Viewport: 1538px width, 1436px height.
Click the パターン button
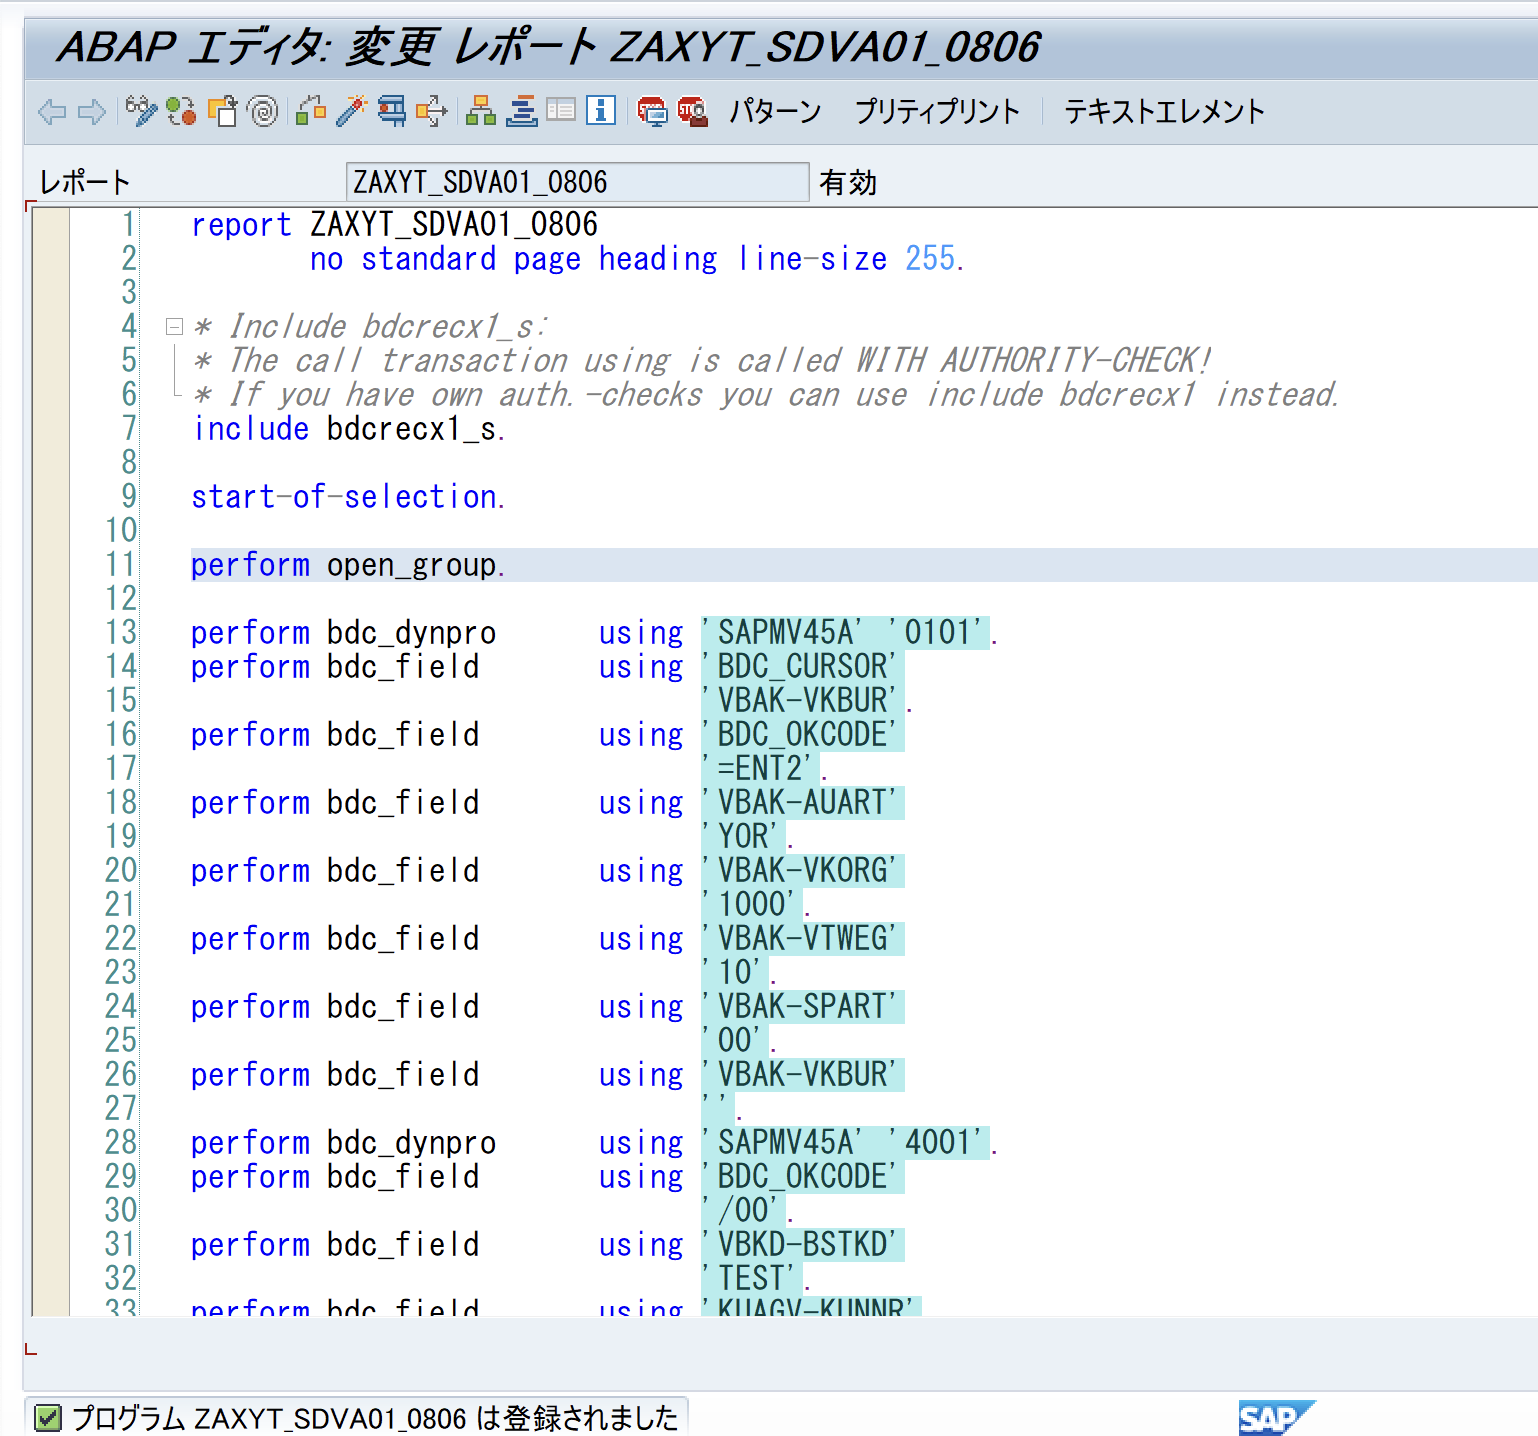pyautogui.click(x=775, y=111)
